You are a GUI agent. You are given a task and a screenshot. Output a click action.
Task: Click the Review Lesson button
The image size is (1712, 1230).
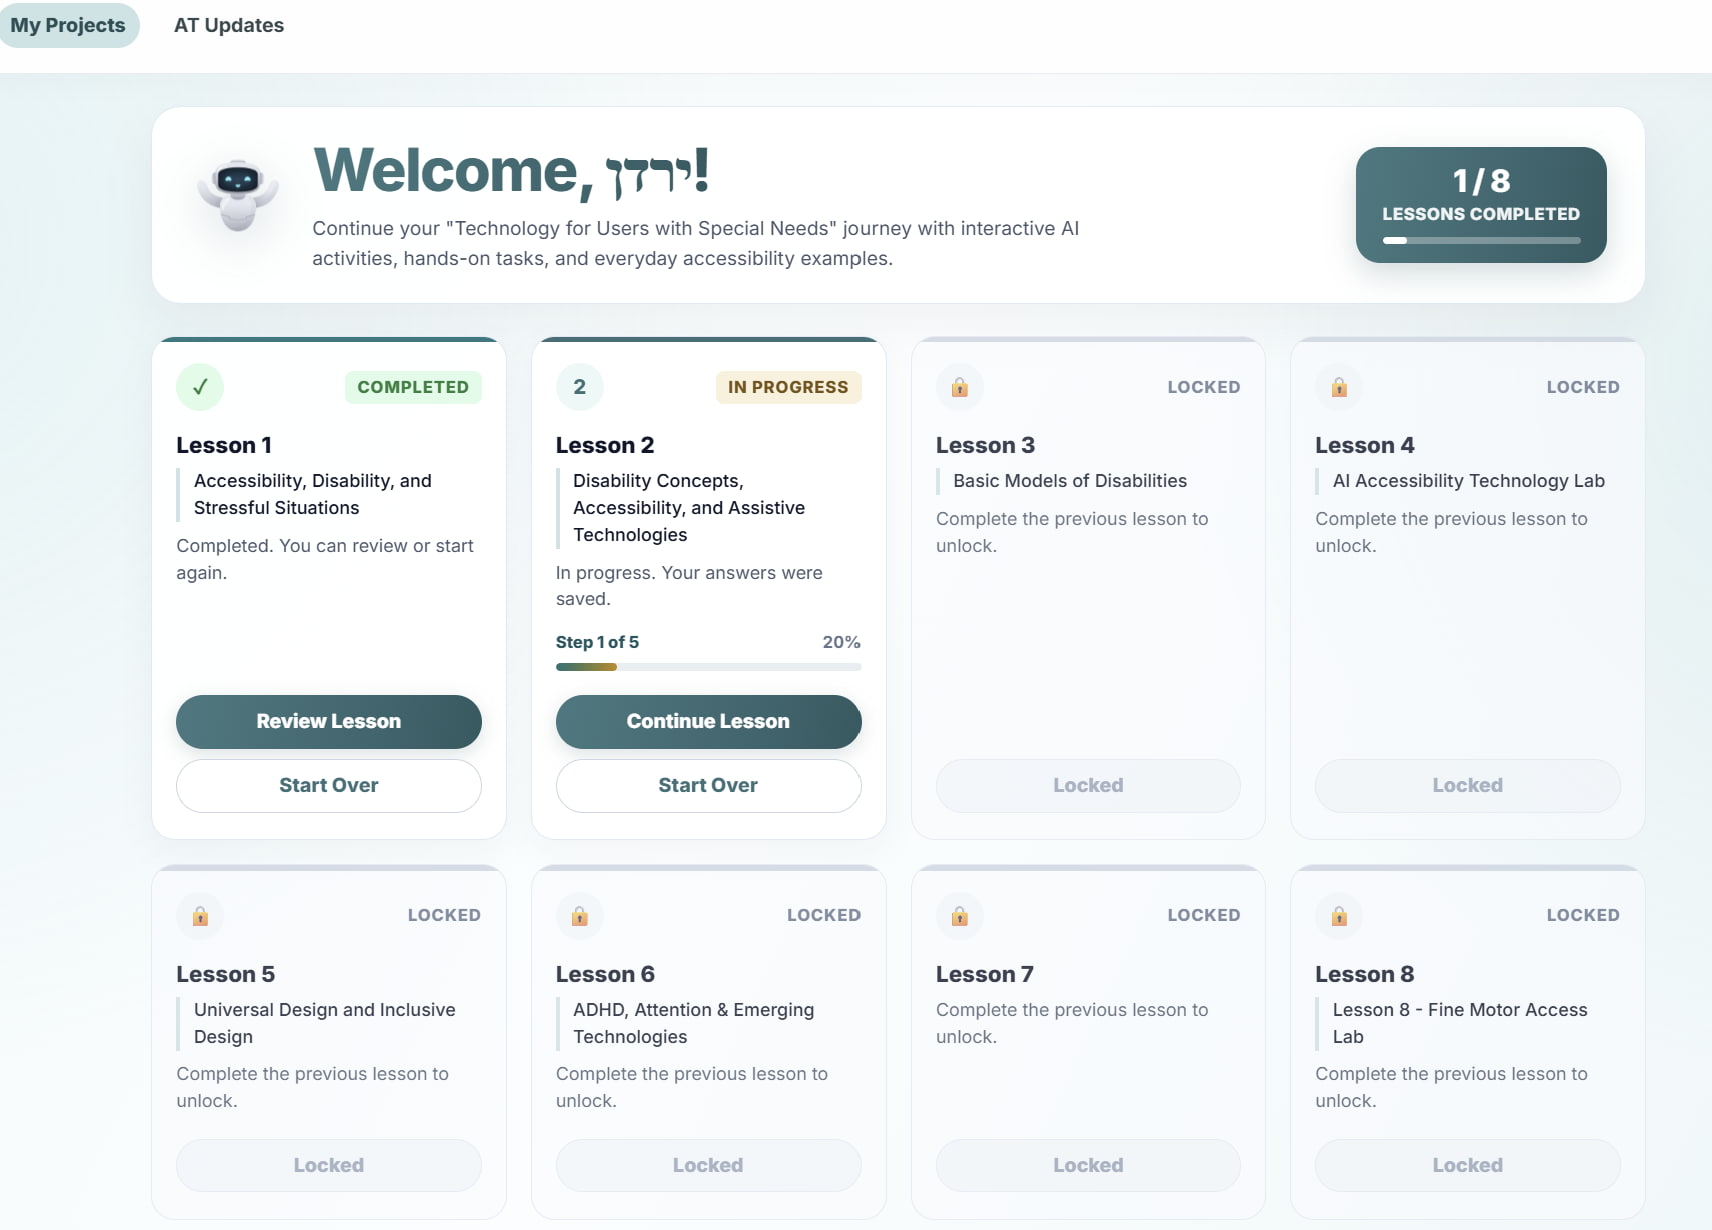click(329, 722)
